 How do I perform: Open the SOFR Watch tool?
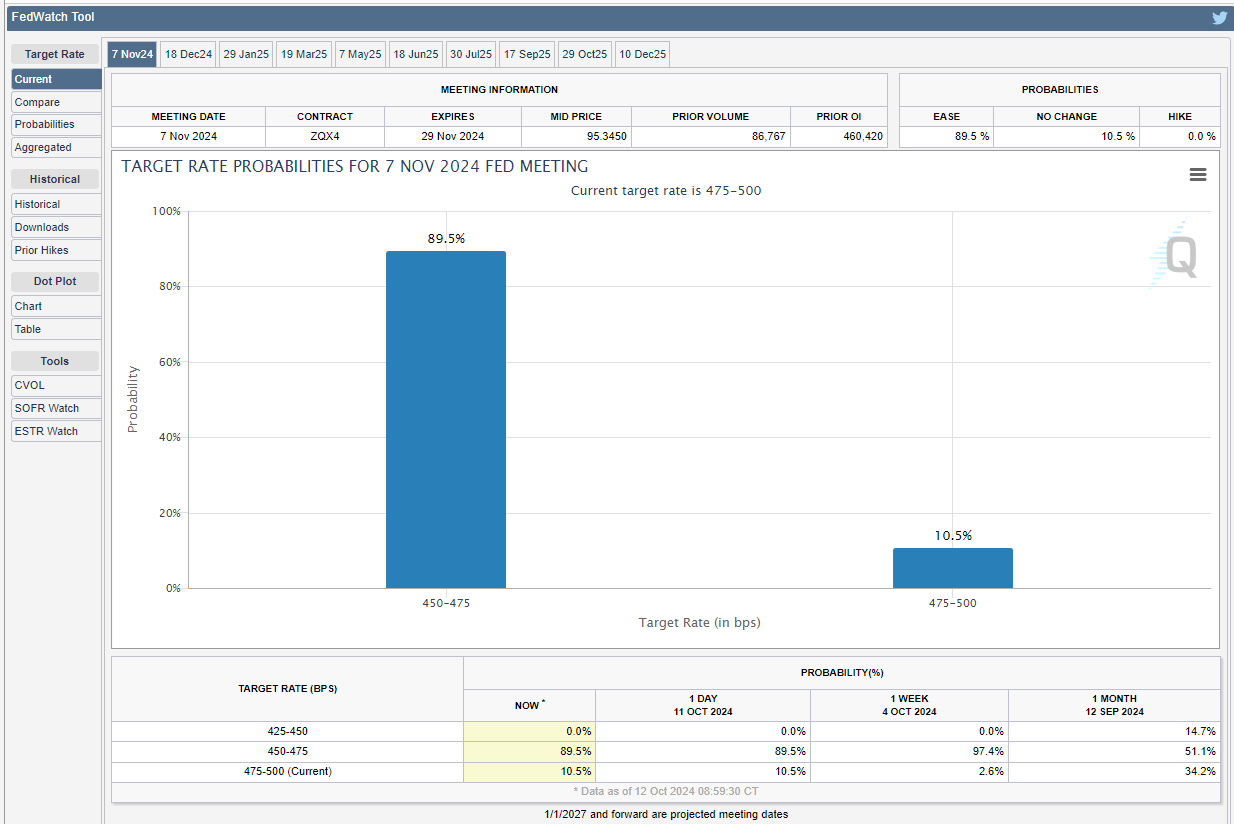pyautogui.click(x=56, y=408)
